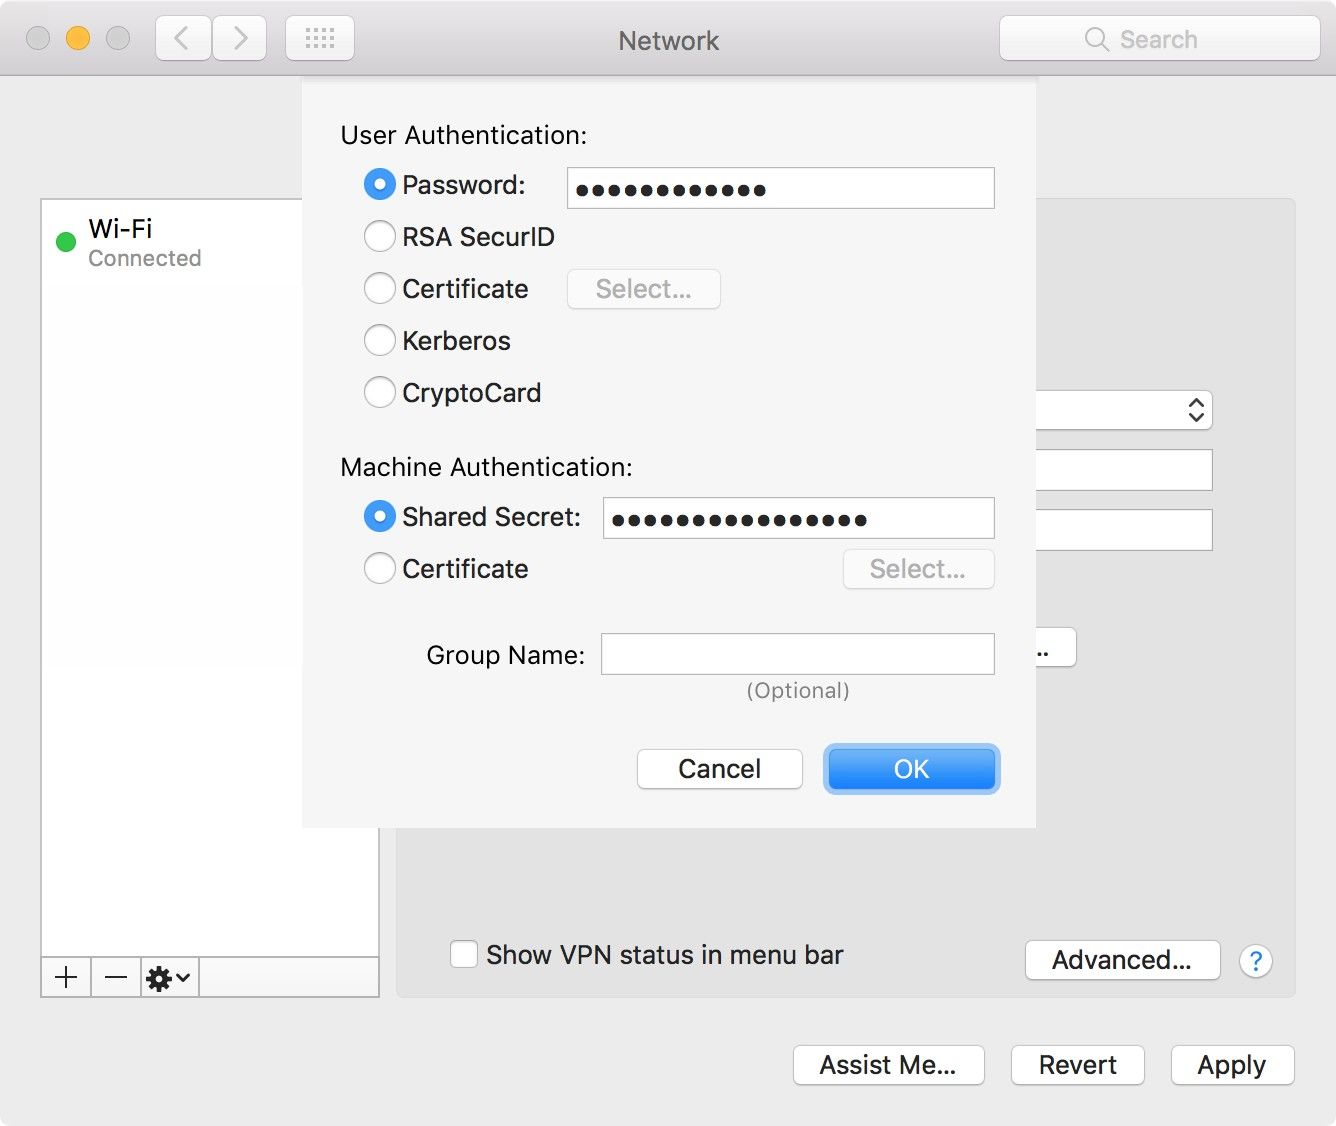Viewport: 1336px width, 1126px height.
Task: Enable Show VPN status in menu bar
Action: [464, 955]
